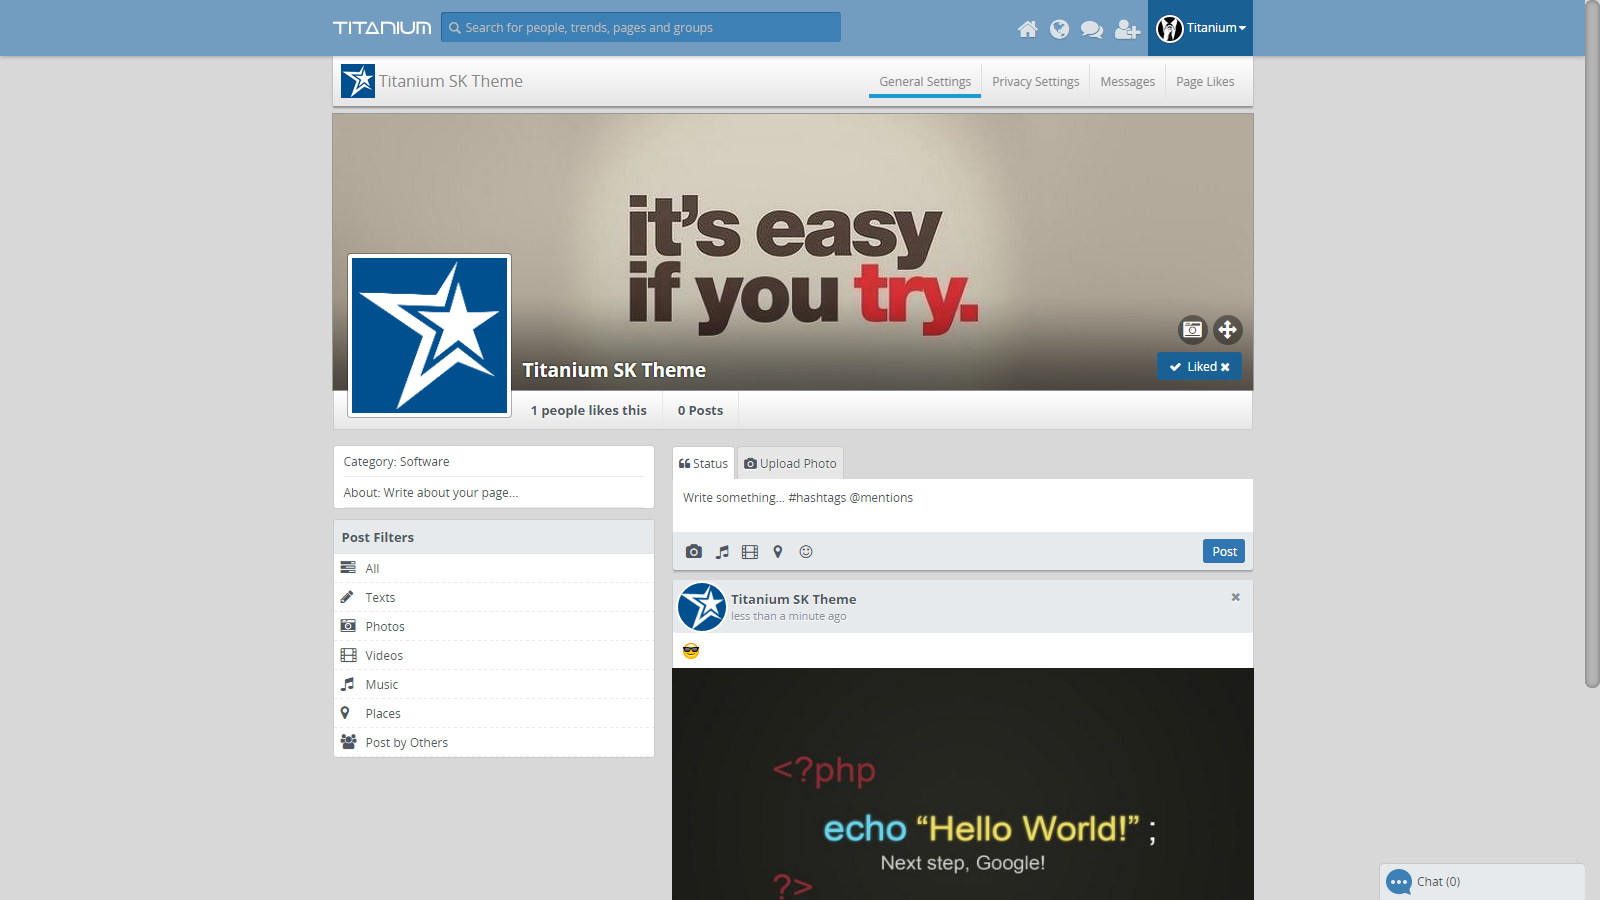Filter posts by Texts

pyautogui.click(x=494, y=597)
